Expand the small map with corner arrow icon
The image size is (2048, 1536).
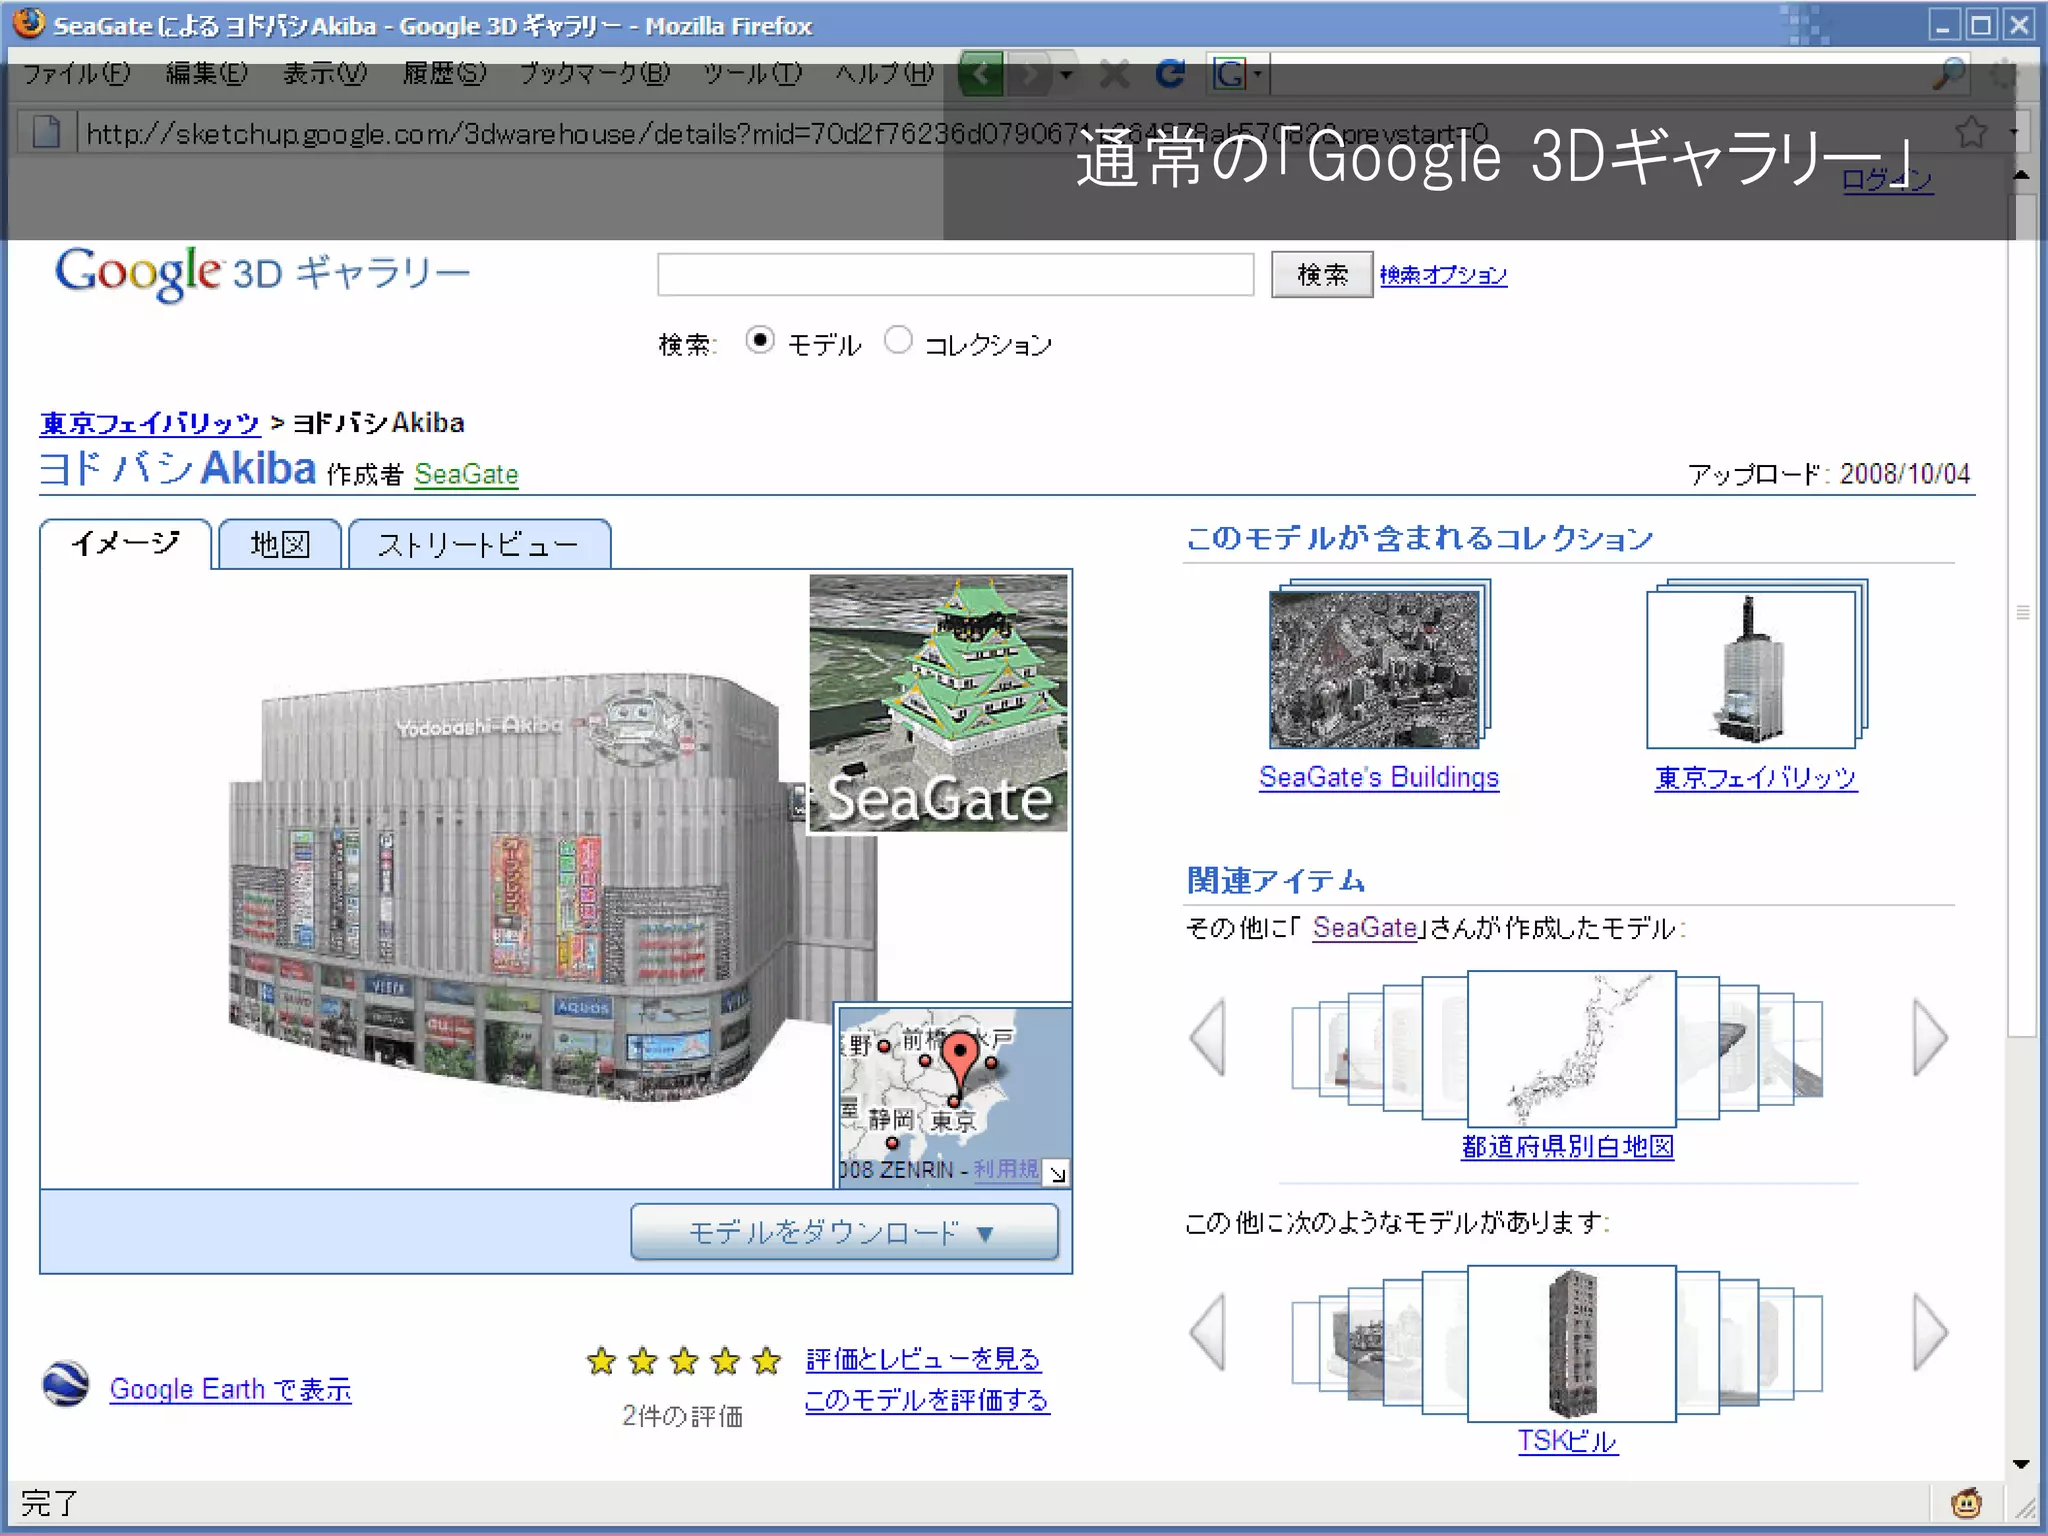tap(1057, 1173)
